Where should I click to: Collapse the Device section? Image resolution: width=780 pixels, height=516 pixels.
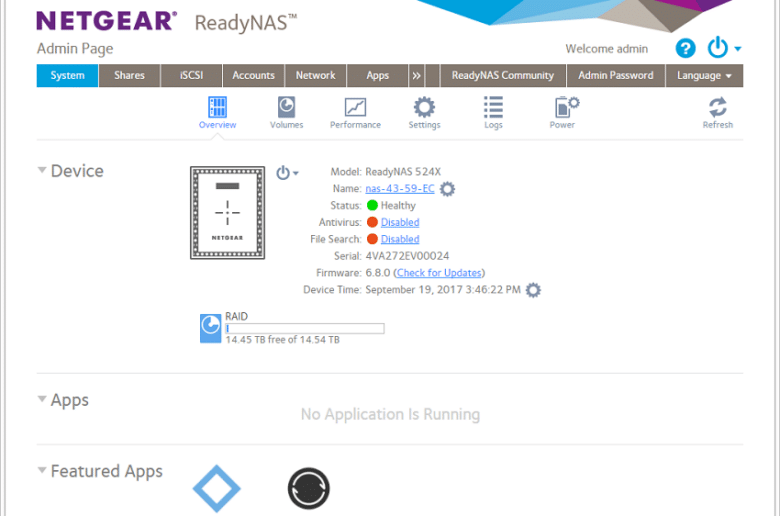coord(42,170)
